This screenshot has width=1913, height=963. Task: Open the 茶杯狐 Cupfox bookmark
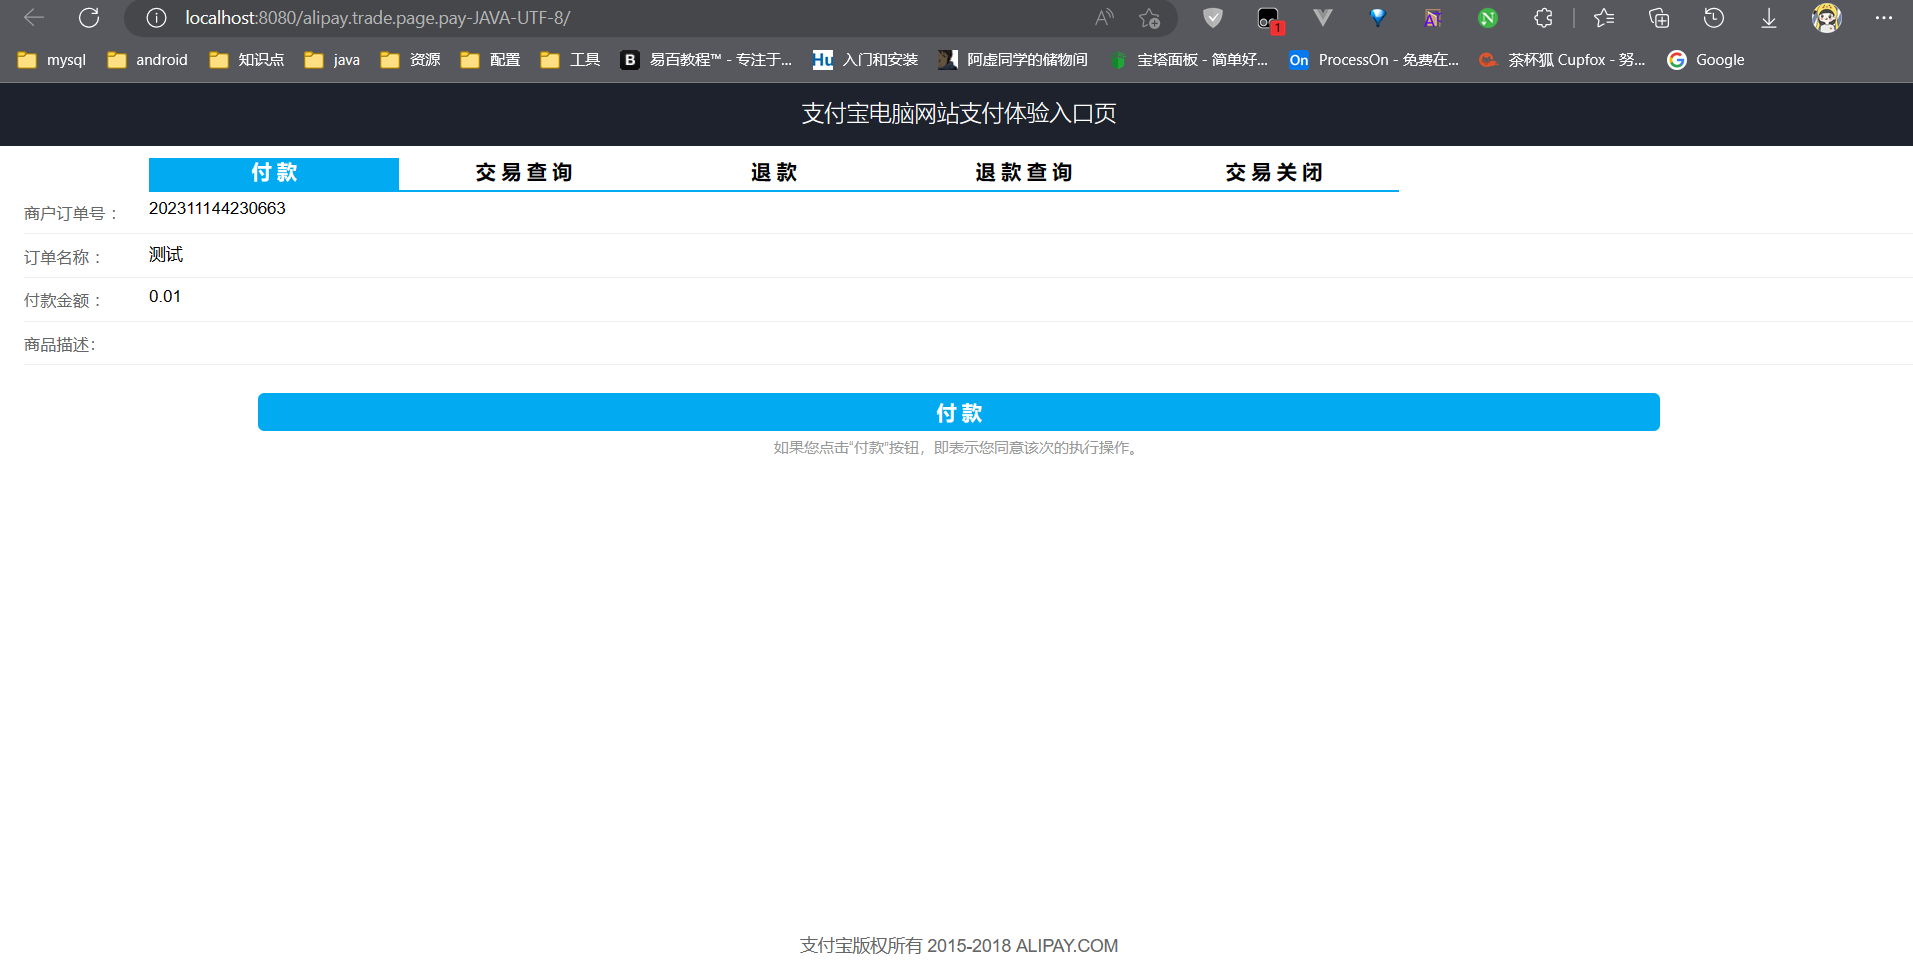point(1562,60)
